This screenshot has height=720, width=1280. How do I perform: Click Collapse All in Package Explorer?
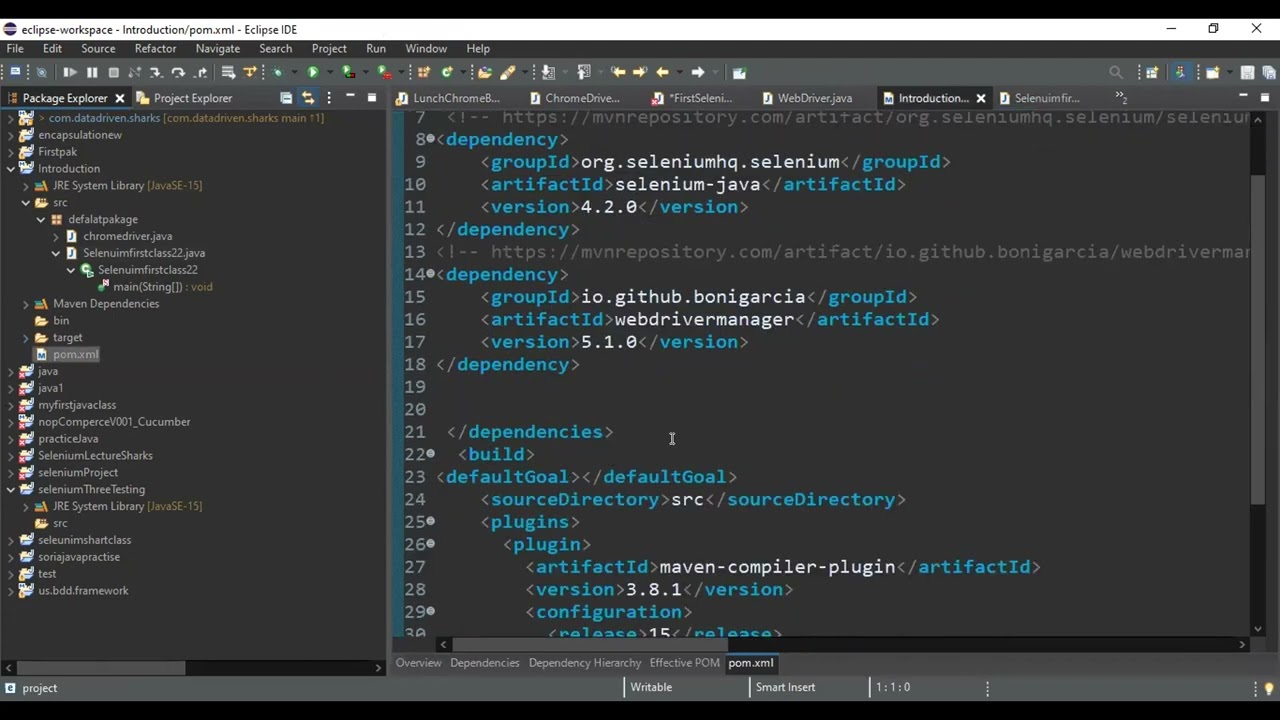[x=286, y=98]
